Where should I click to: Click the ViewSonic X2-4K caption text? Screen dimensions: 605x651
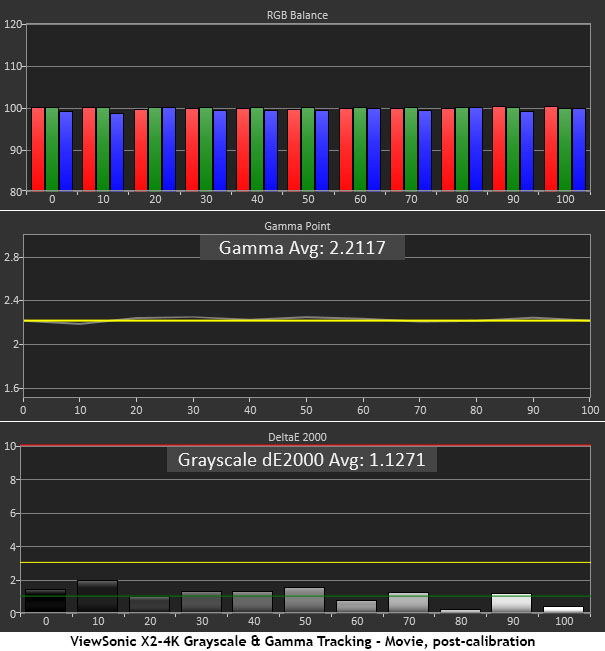[302, 641]
